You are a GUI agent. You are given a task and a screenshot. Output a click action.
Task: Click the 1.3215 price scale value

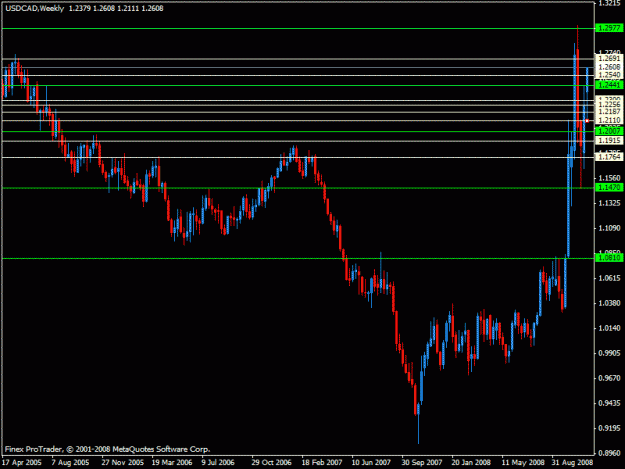coord(610,4)
